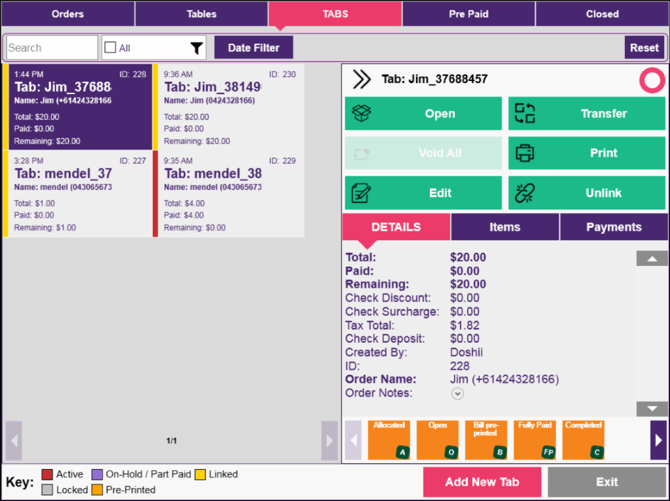
Task: Click the Add New Tab button
Action: point(482,482)
